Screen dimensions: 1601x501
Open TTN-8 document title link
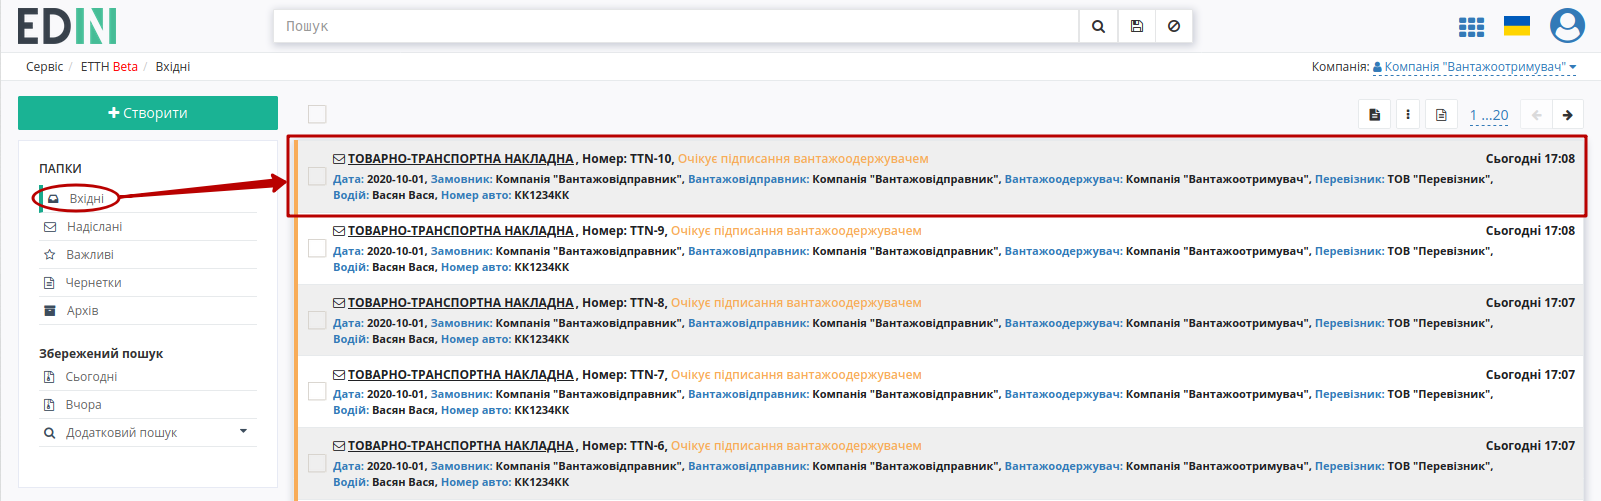[x=461, y=303]
